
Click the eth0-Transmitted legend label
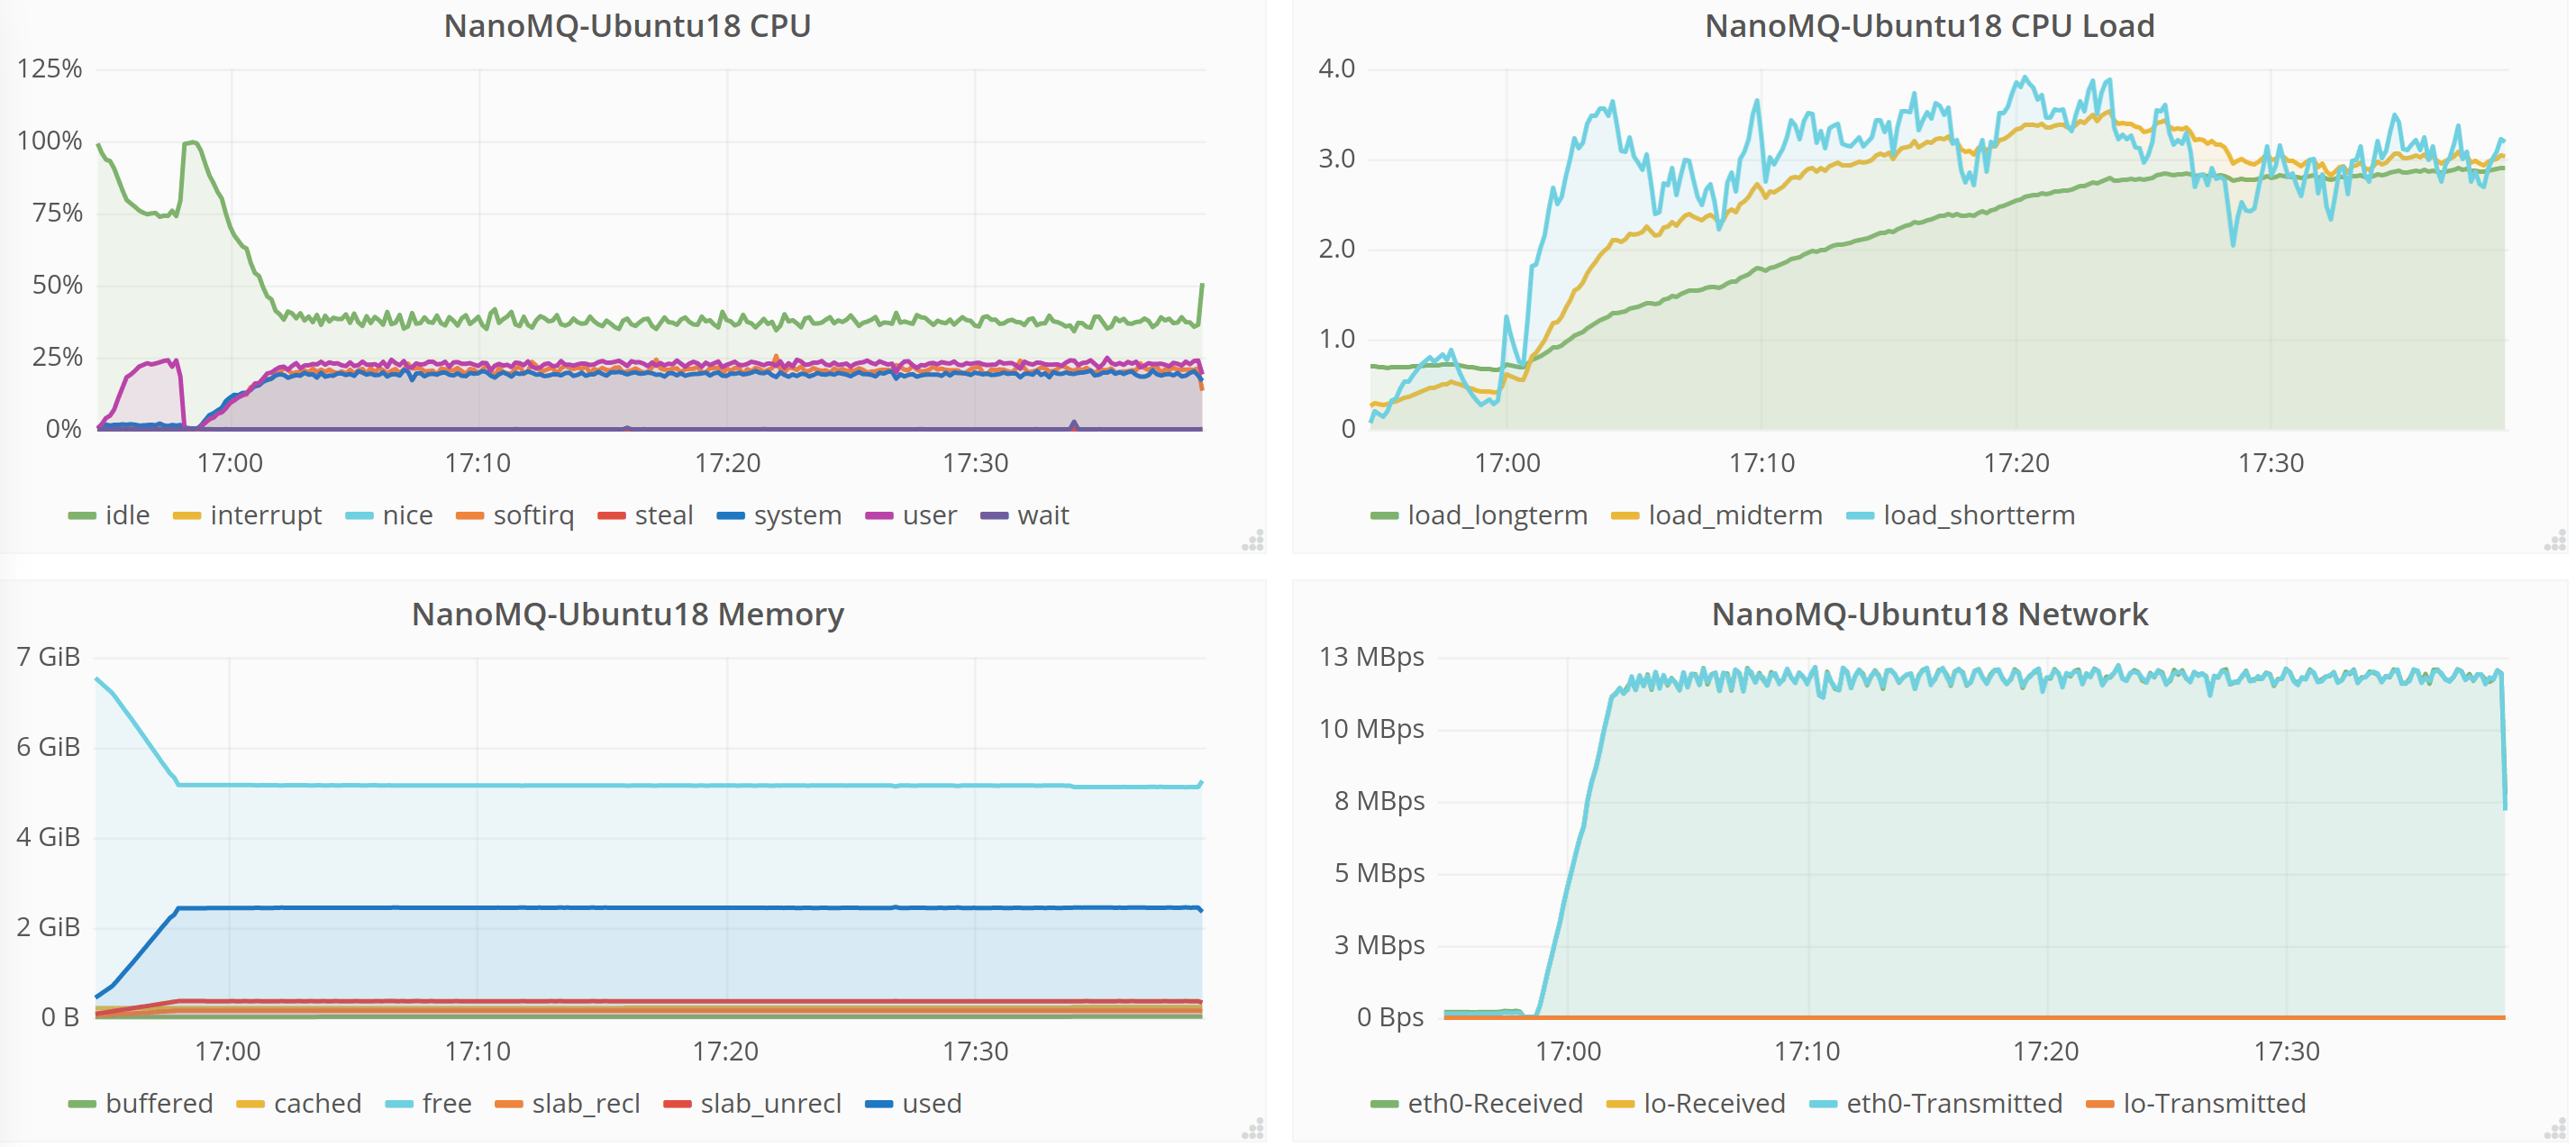[x=1954, y=1104]
